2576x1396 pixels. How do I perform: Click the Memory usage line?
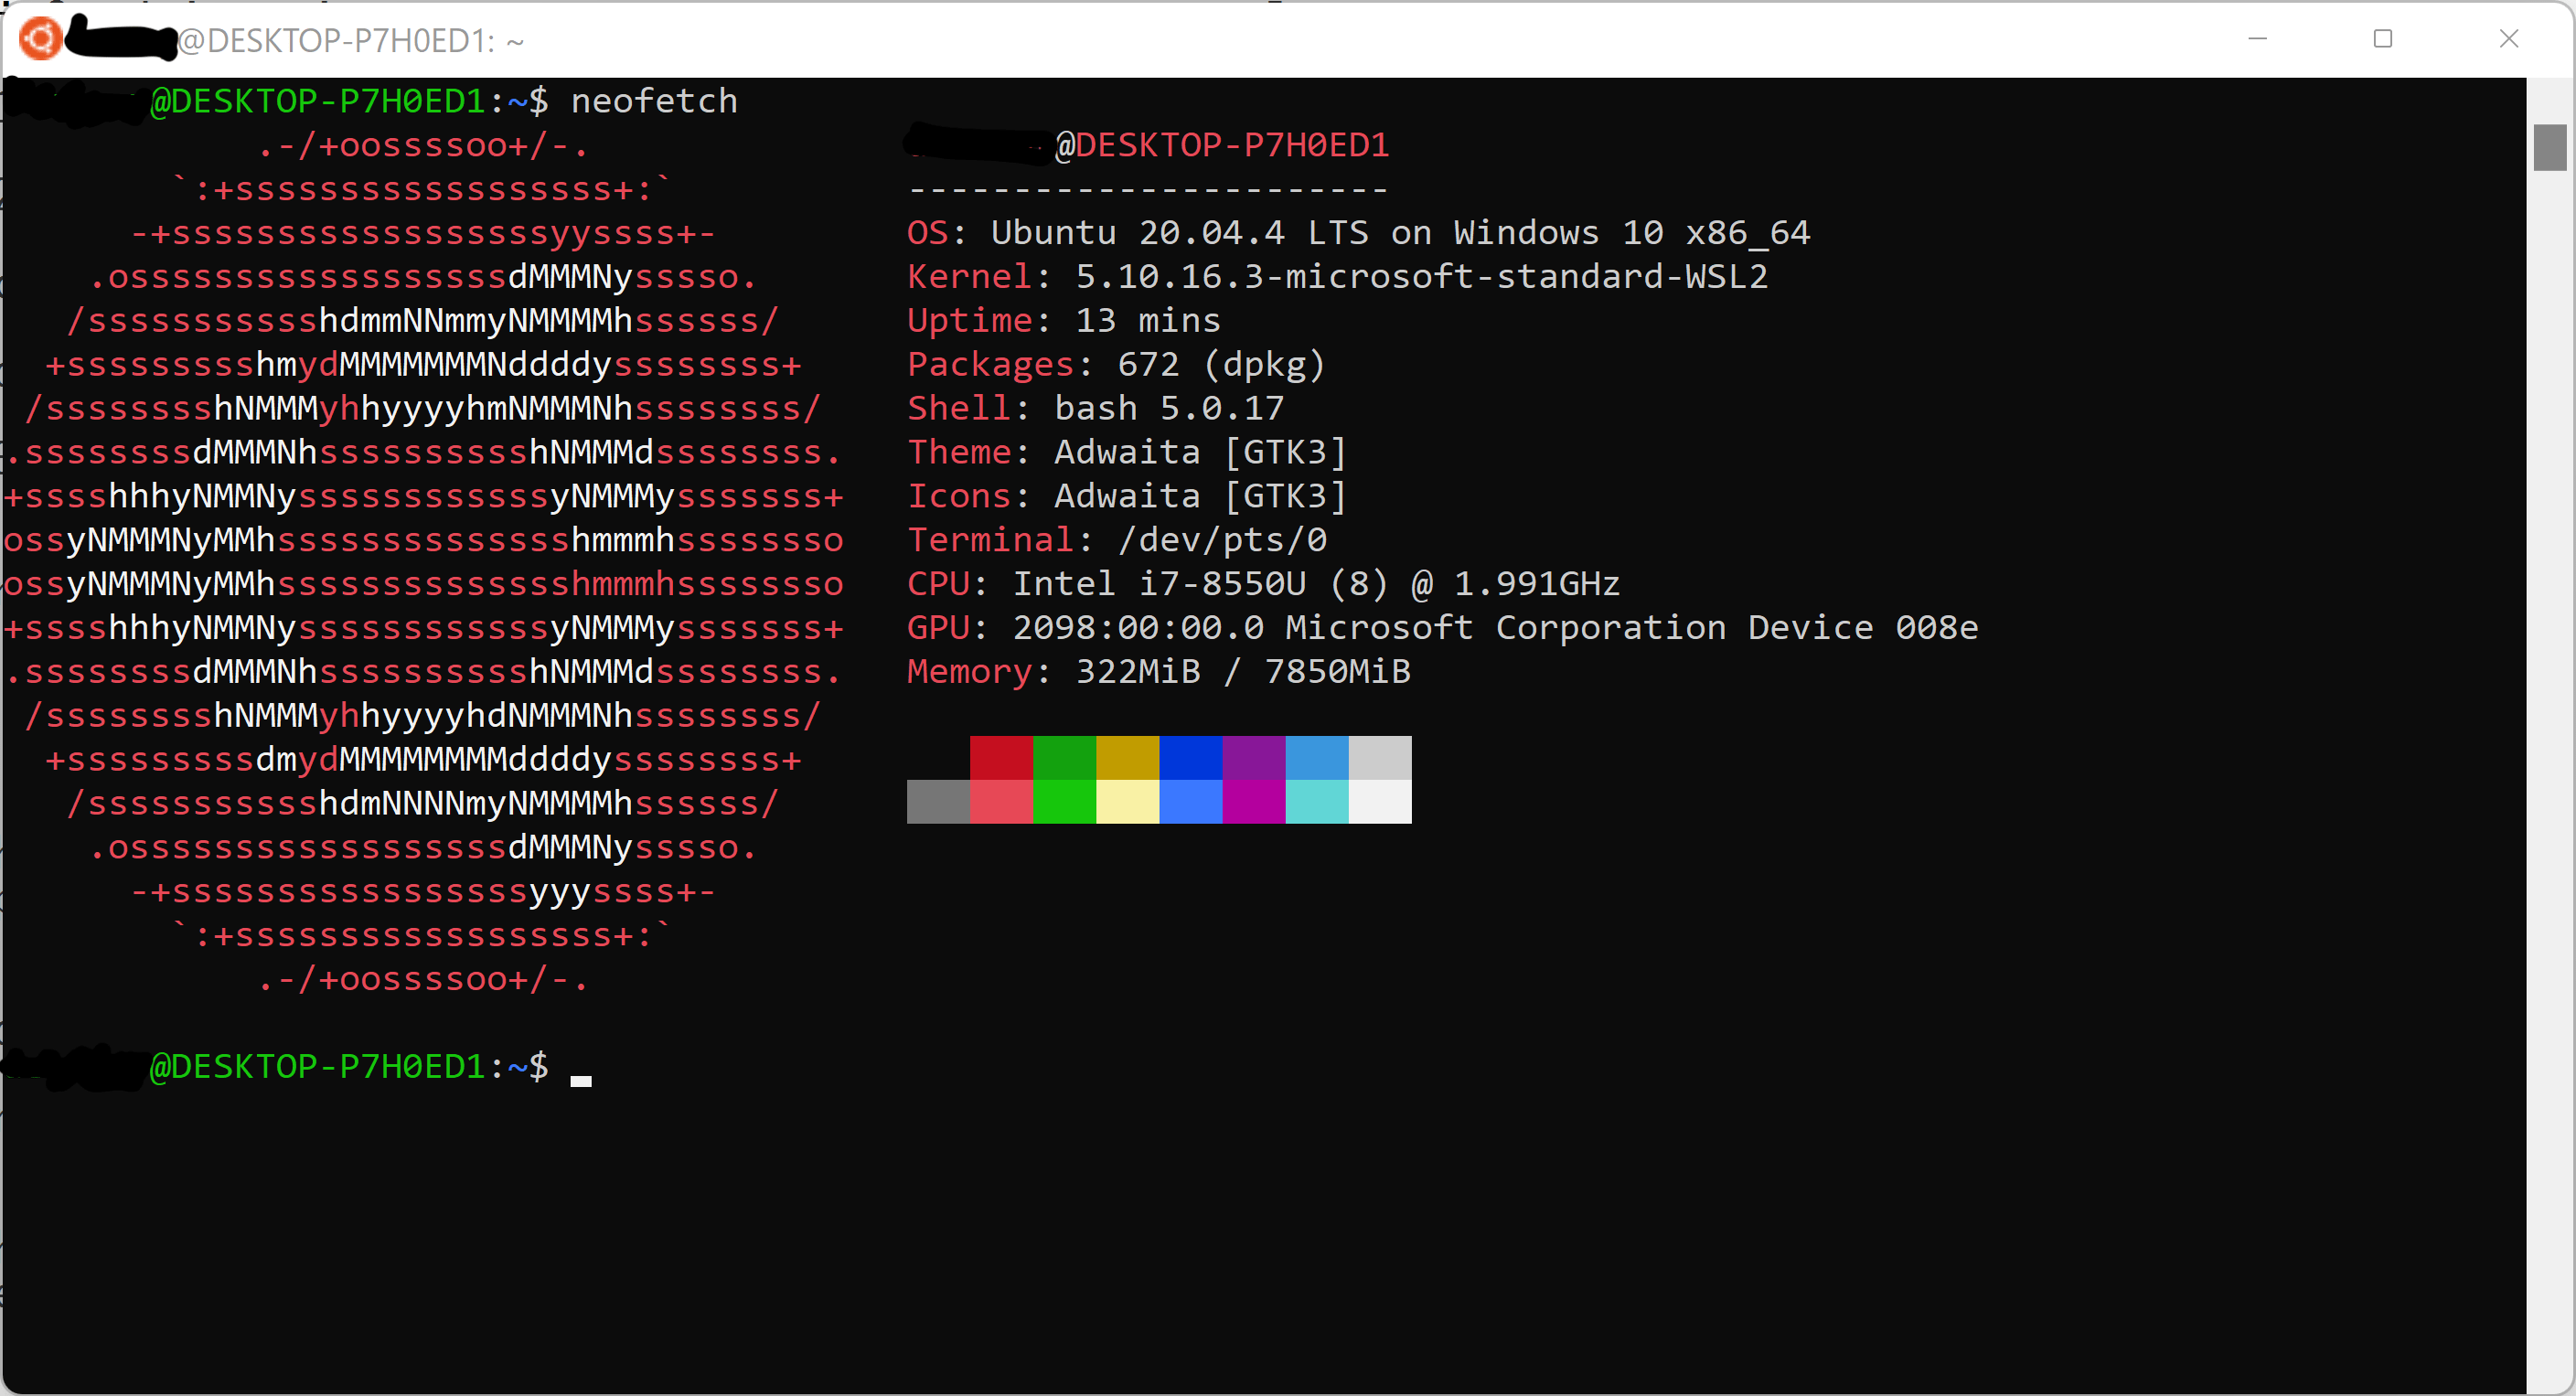(x=1158, y=672)
